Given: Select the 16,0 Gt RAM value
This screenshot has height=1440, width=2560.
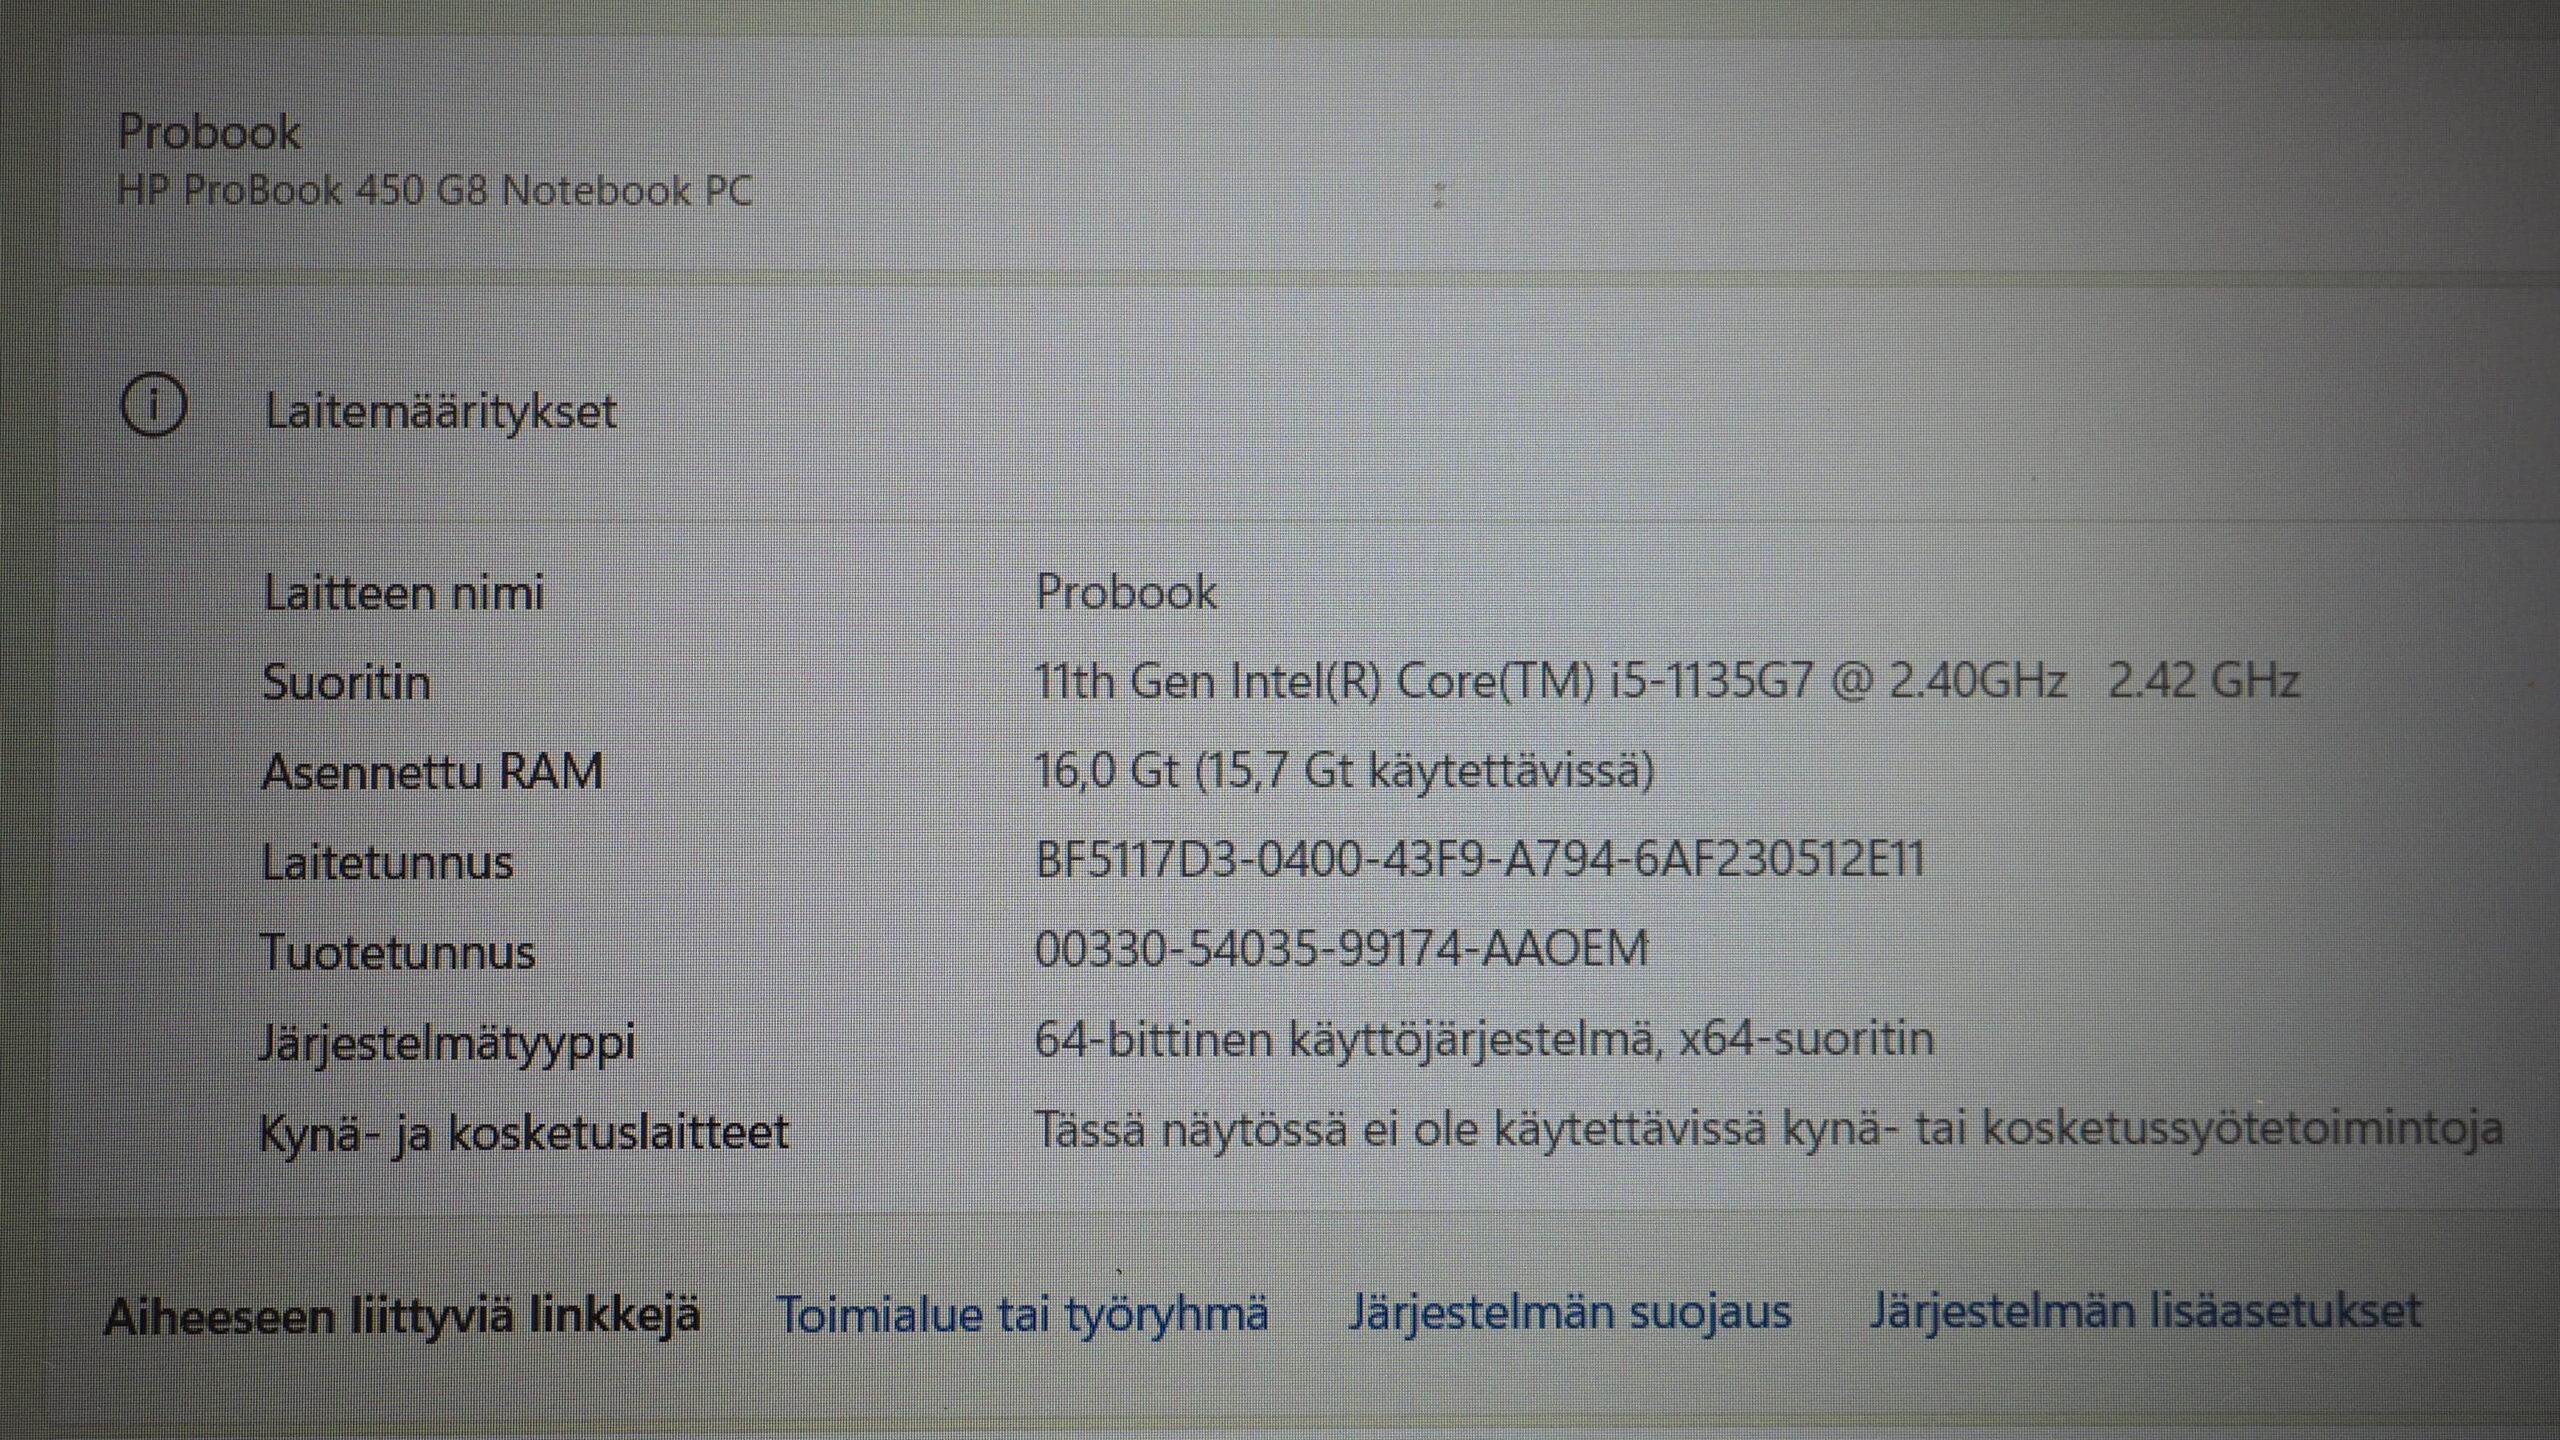Looking at the screenshot, I should point(1344,771).
